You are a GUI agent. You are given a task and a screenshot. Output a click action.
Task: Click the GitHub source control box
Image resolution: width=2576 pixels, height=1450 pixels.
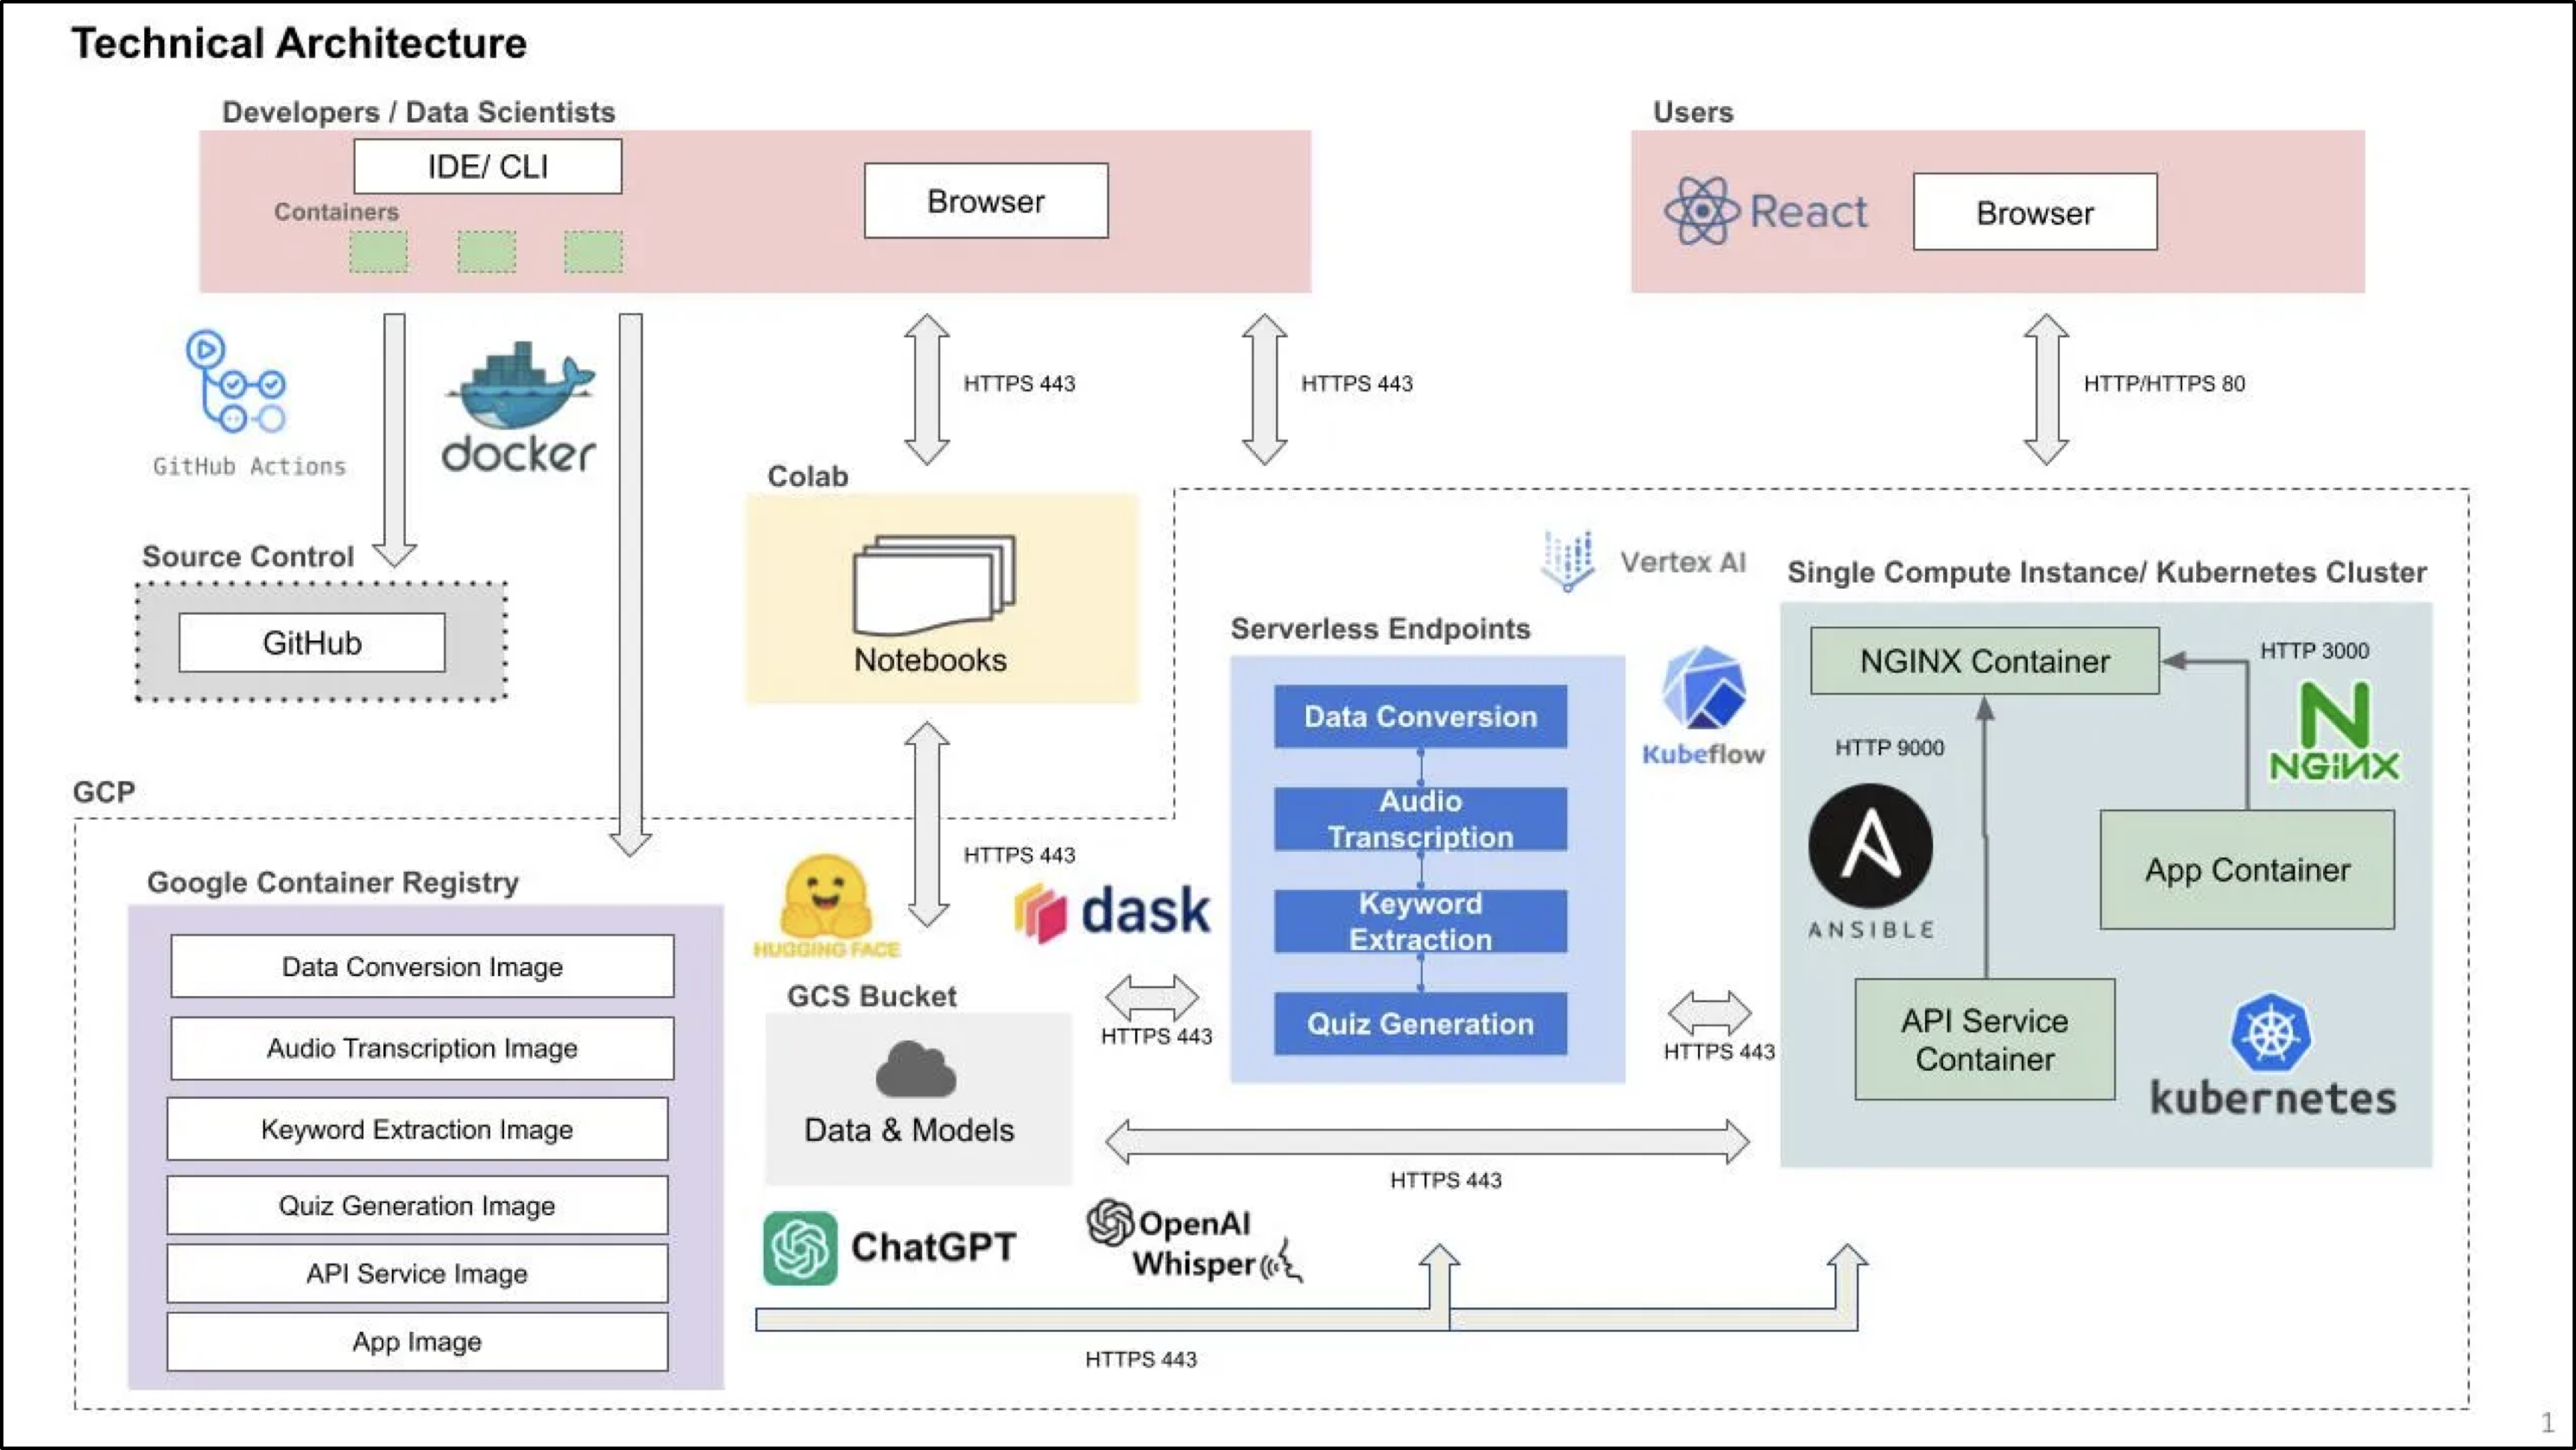(312, 642)
